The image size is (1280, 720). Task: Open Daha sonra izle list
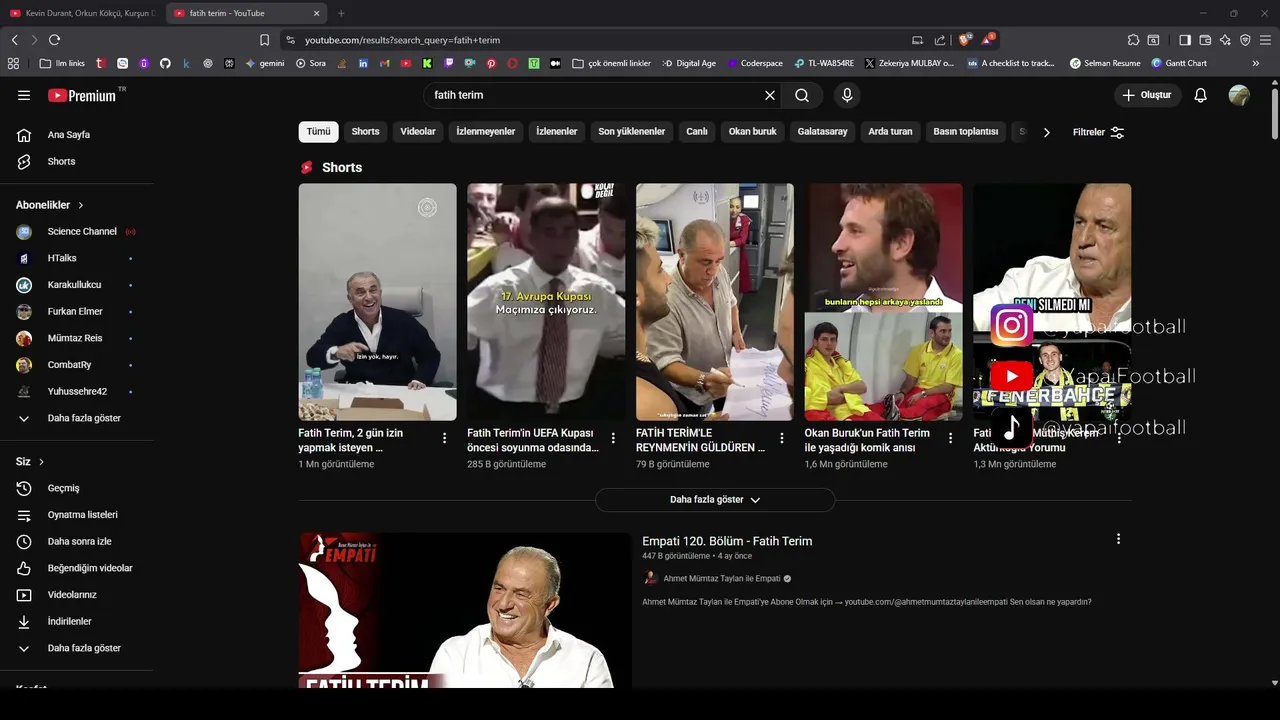[77, 541]
